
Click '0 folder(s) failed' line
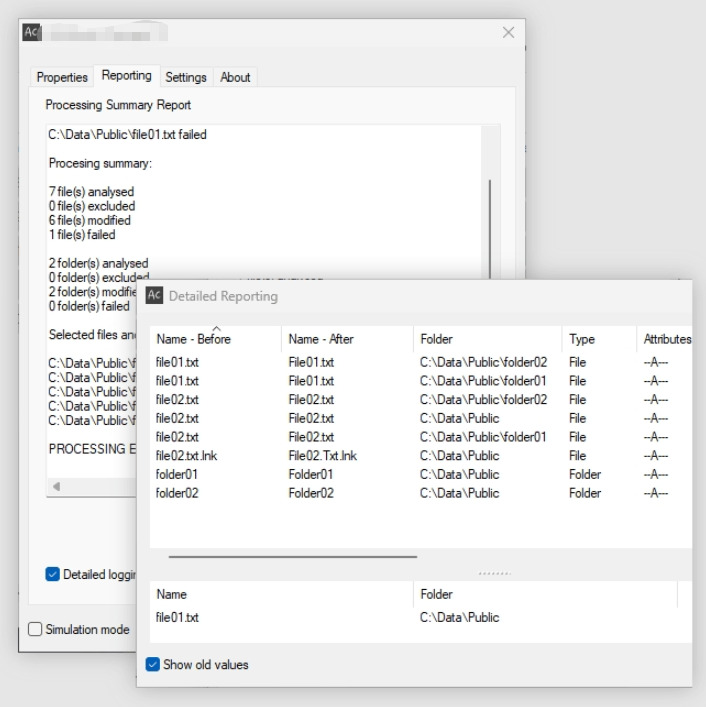coord(89,306)
